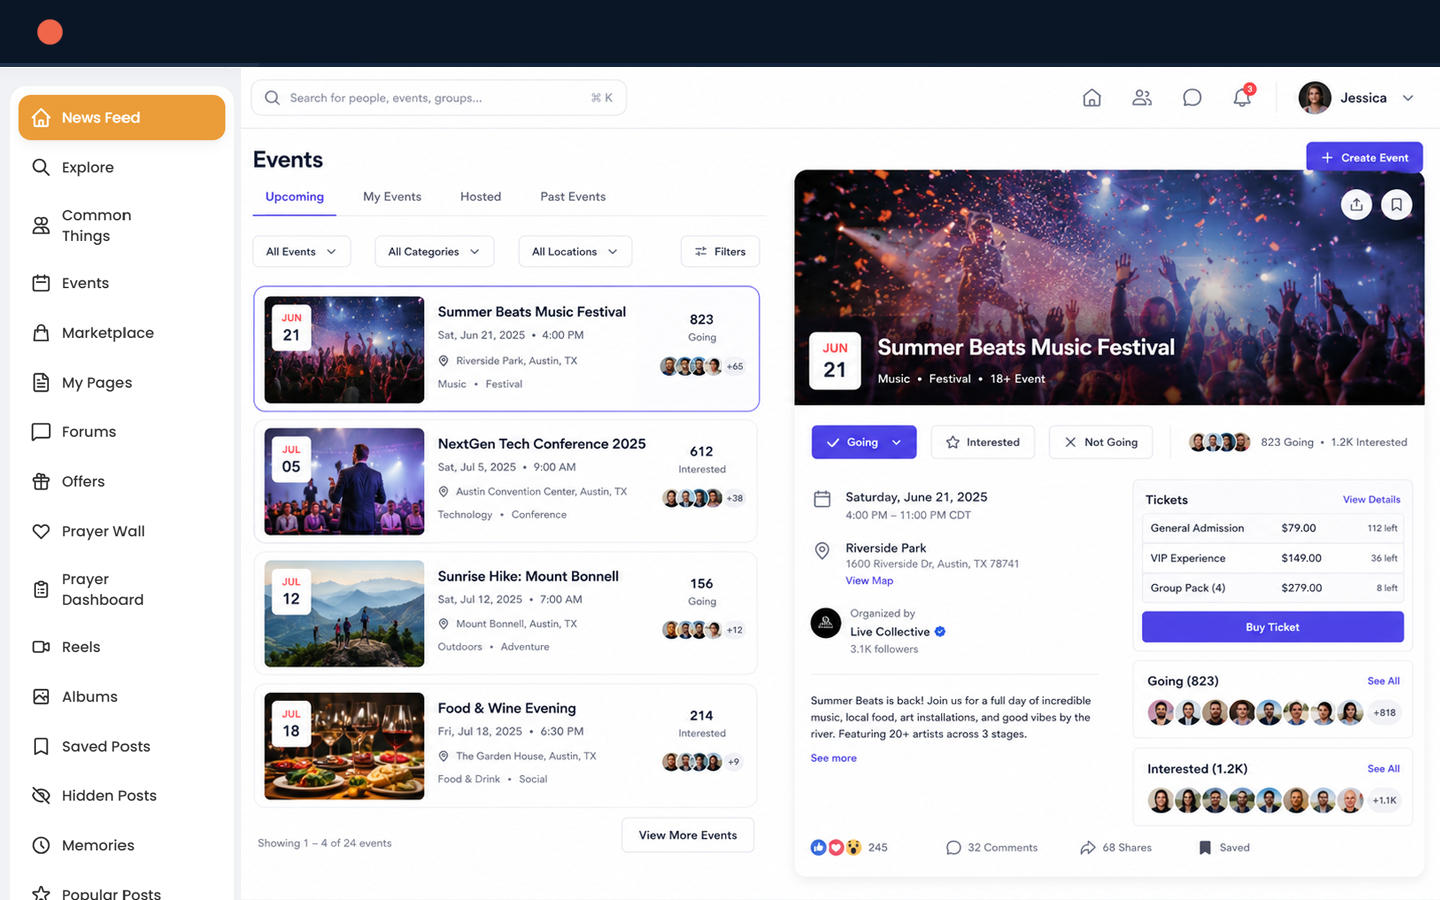Open the Food & Wine Evening thumbnail

[344, 746]
